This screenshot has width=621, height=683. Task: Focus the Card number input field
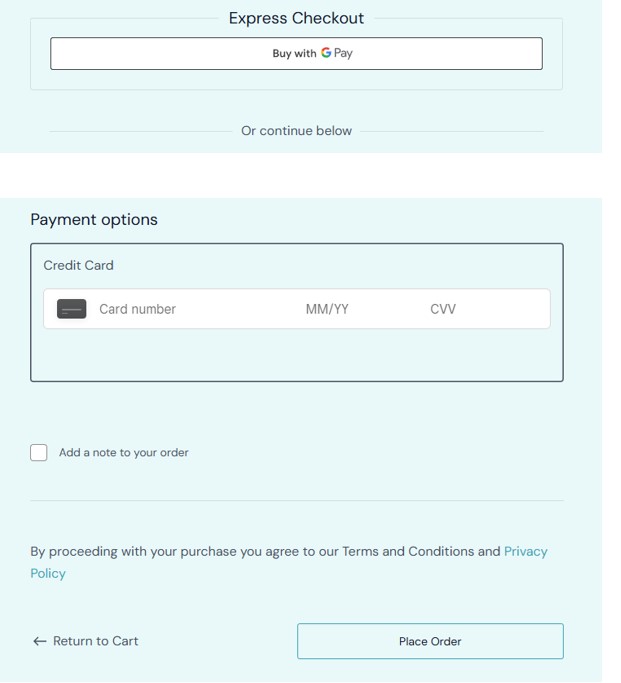pos(192,309)
